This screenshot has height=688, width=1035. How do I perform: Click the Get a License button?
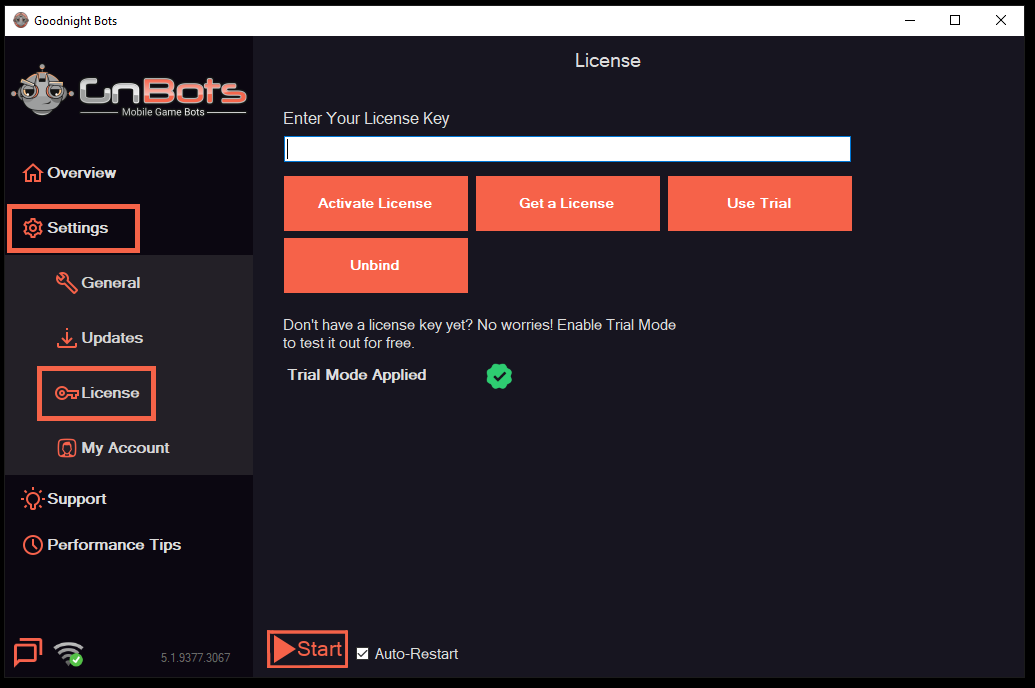(568, 203)
